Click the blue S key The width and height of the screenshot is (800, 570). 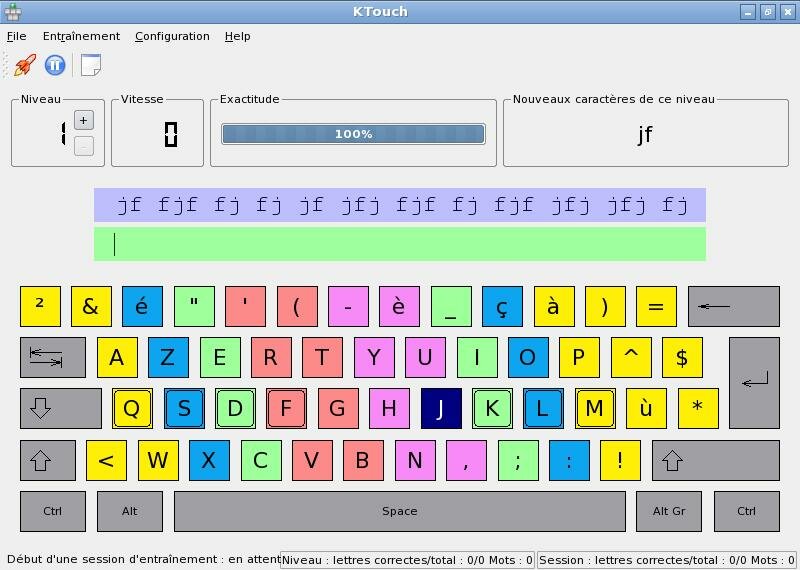click(x=184, y=408)
